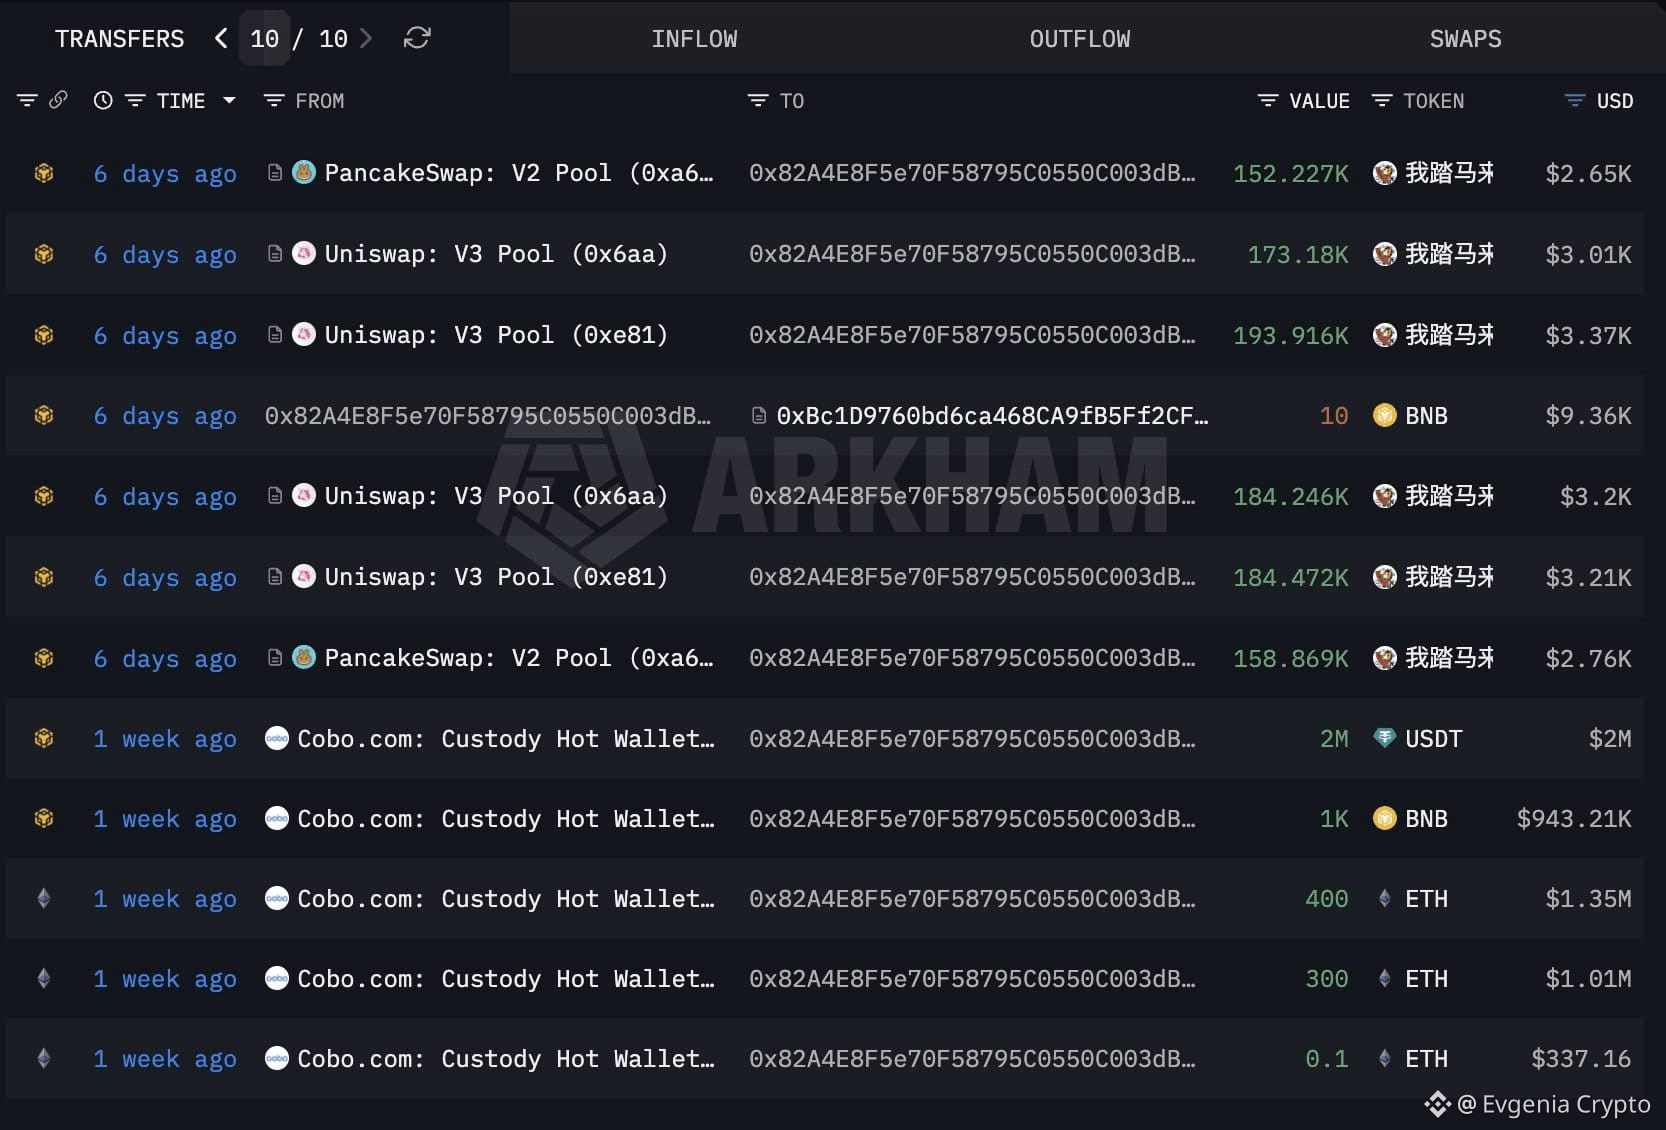The width and height of the screenshot is (1666, 1130).
Task: Open Cobo.com Custody Hot Wallet in USDT row
Action: click(506, 738)
